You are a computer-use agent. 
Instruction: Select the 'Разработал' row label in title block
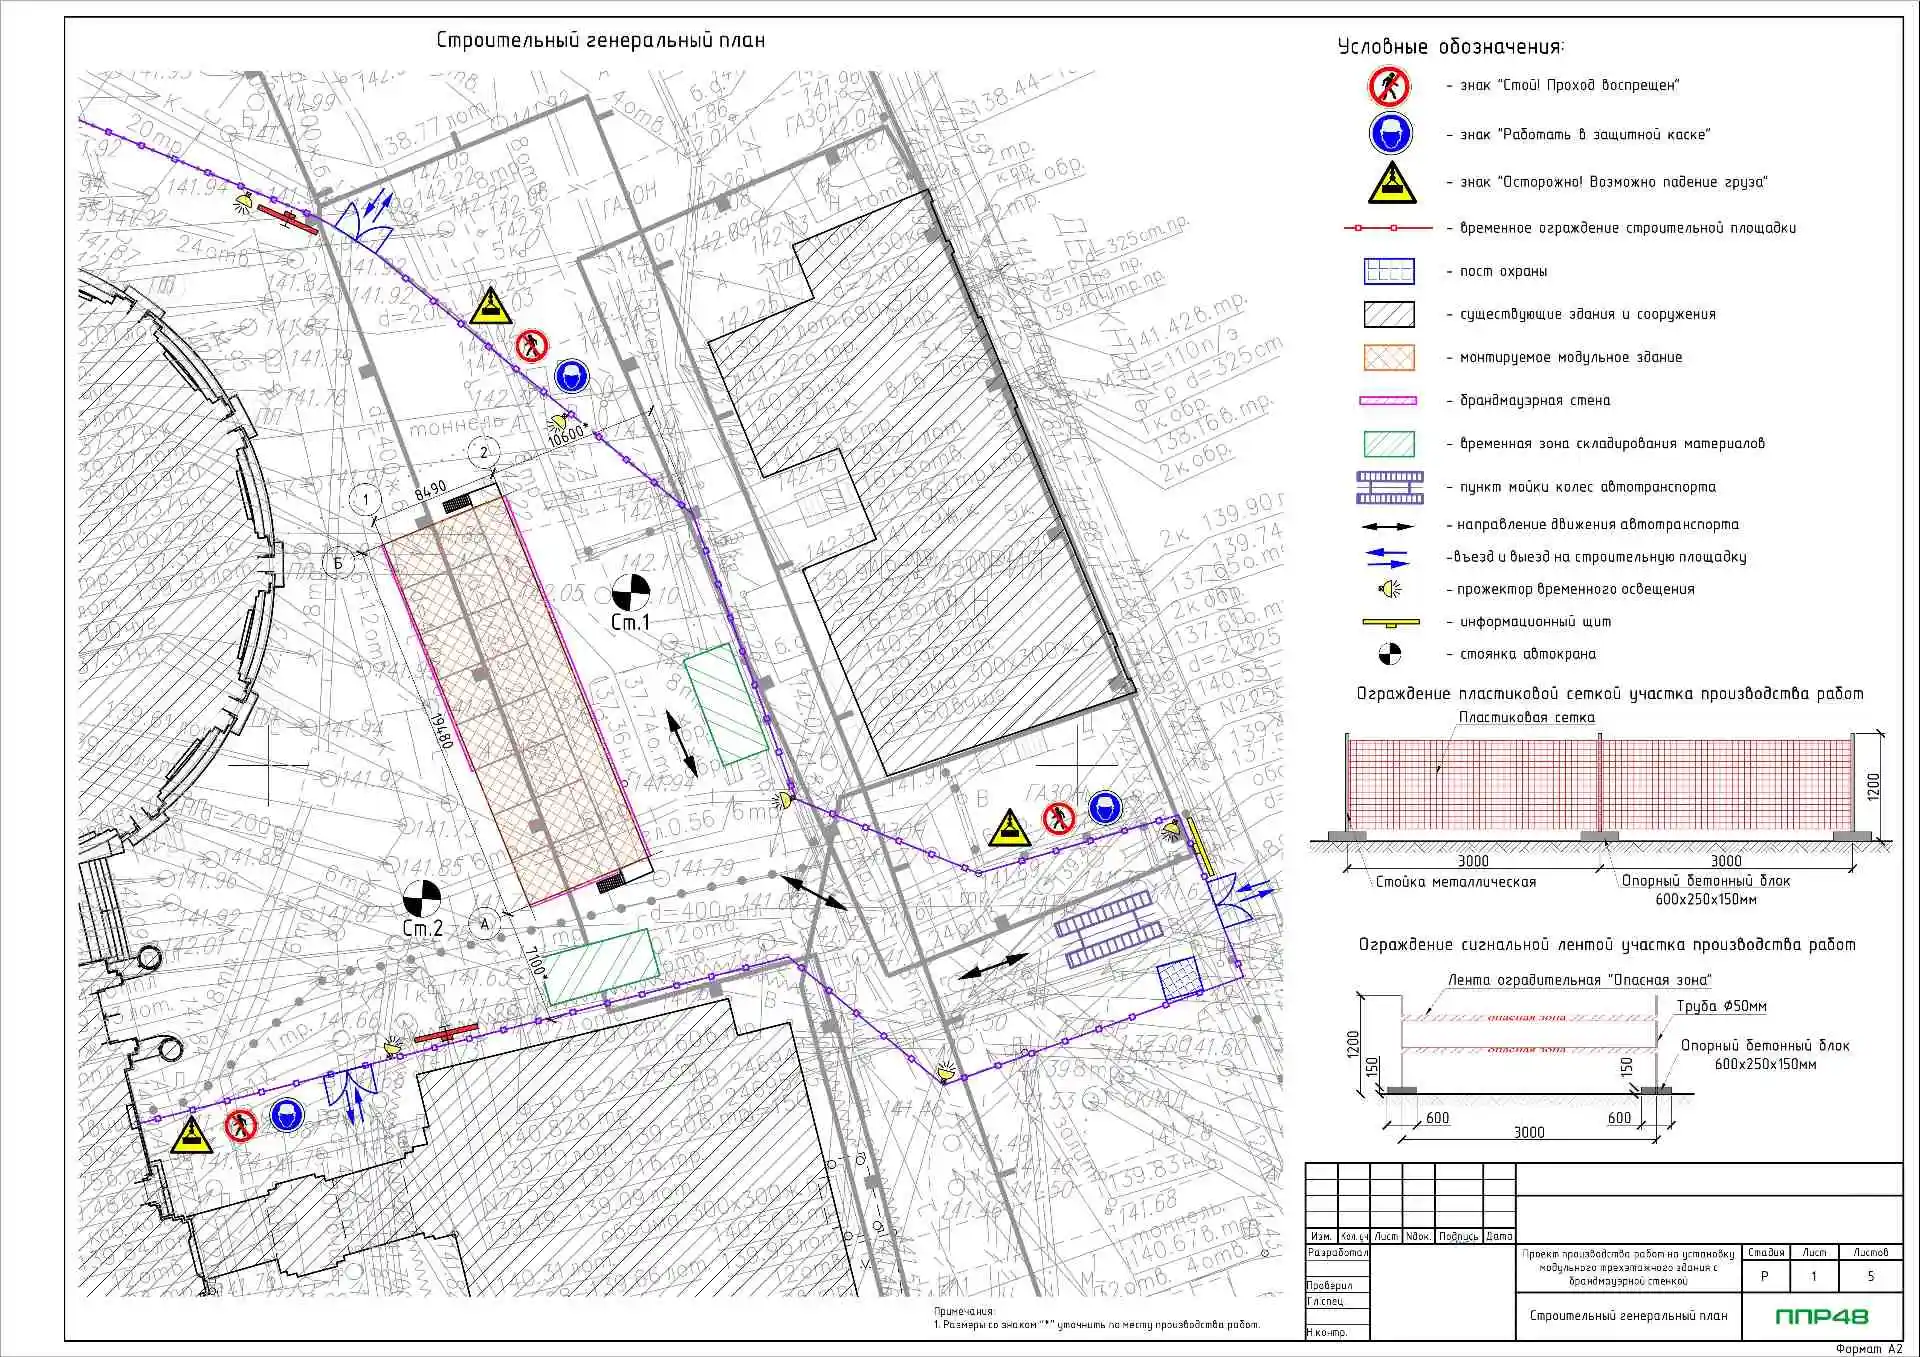tap(1337, 1252)
